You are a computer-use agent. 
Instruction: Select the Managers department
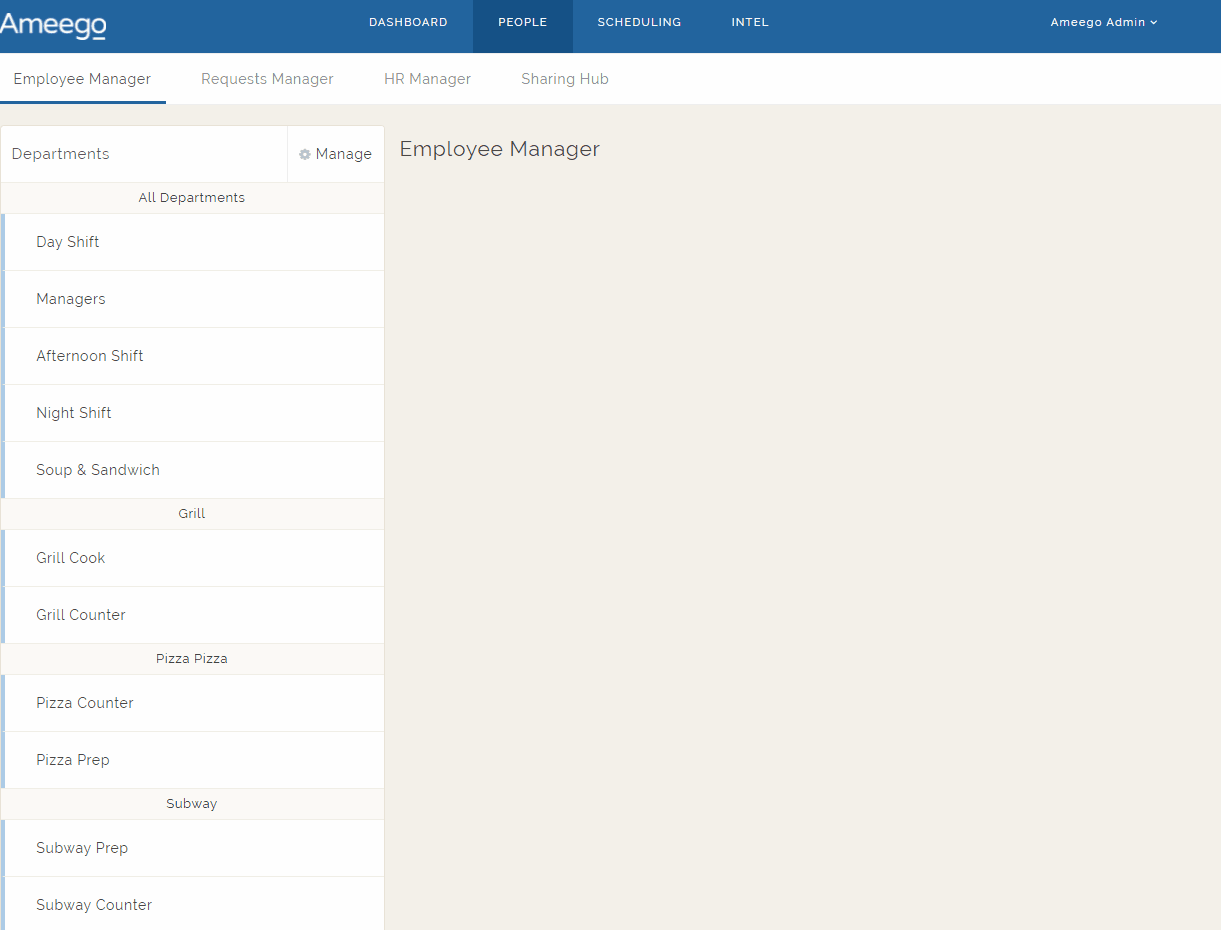71,299
